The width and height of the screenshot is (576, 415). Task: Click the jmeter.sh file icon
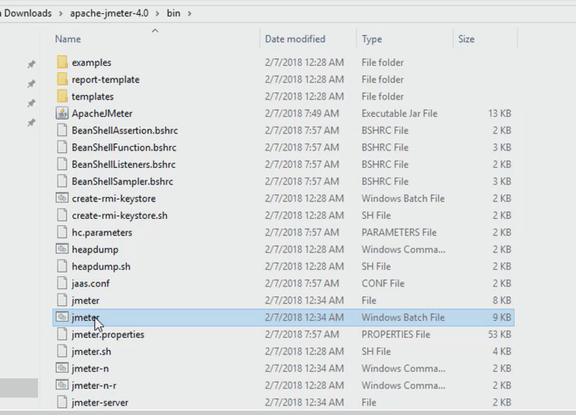62,351
